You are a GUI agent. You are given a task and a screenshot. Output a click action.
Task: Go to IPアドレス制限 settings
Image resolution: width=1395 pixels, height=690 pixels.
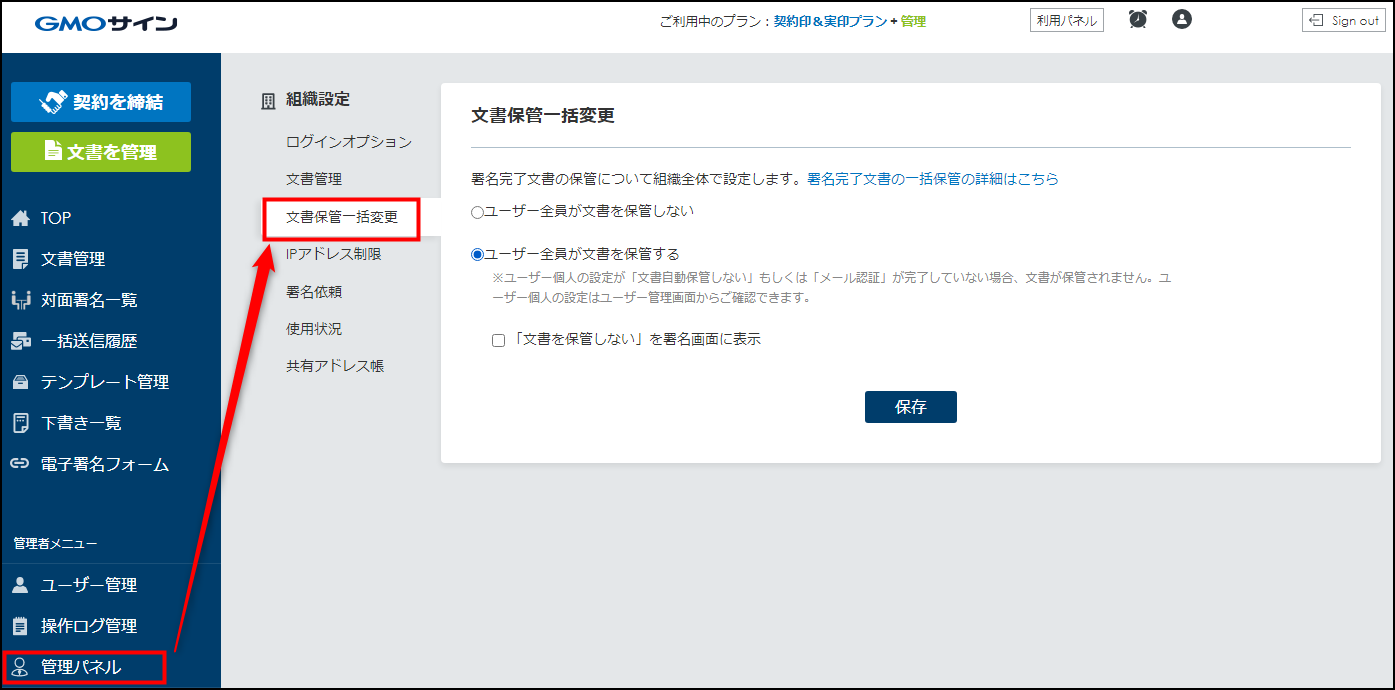click(x=333, y=254)
